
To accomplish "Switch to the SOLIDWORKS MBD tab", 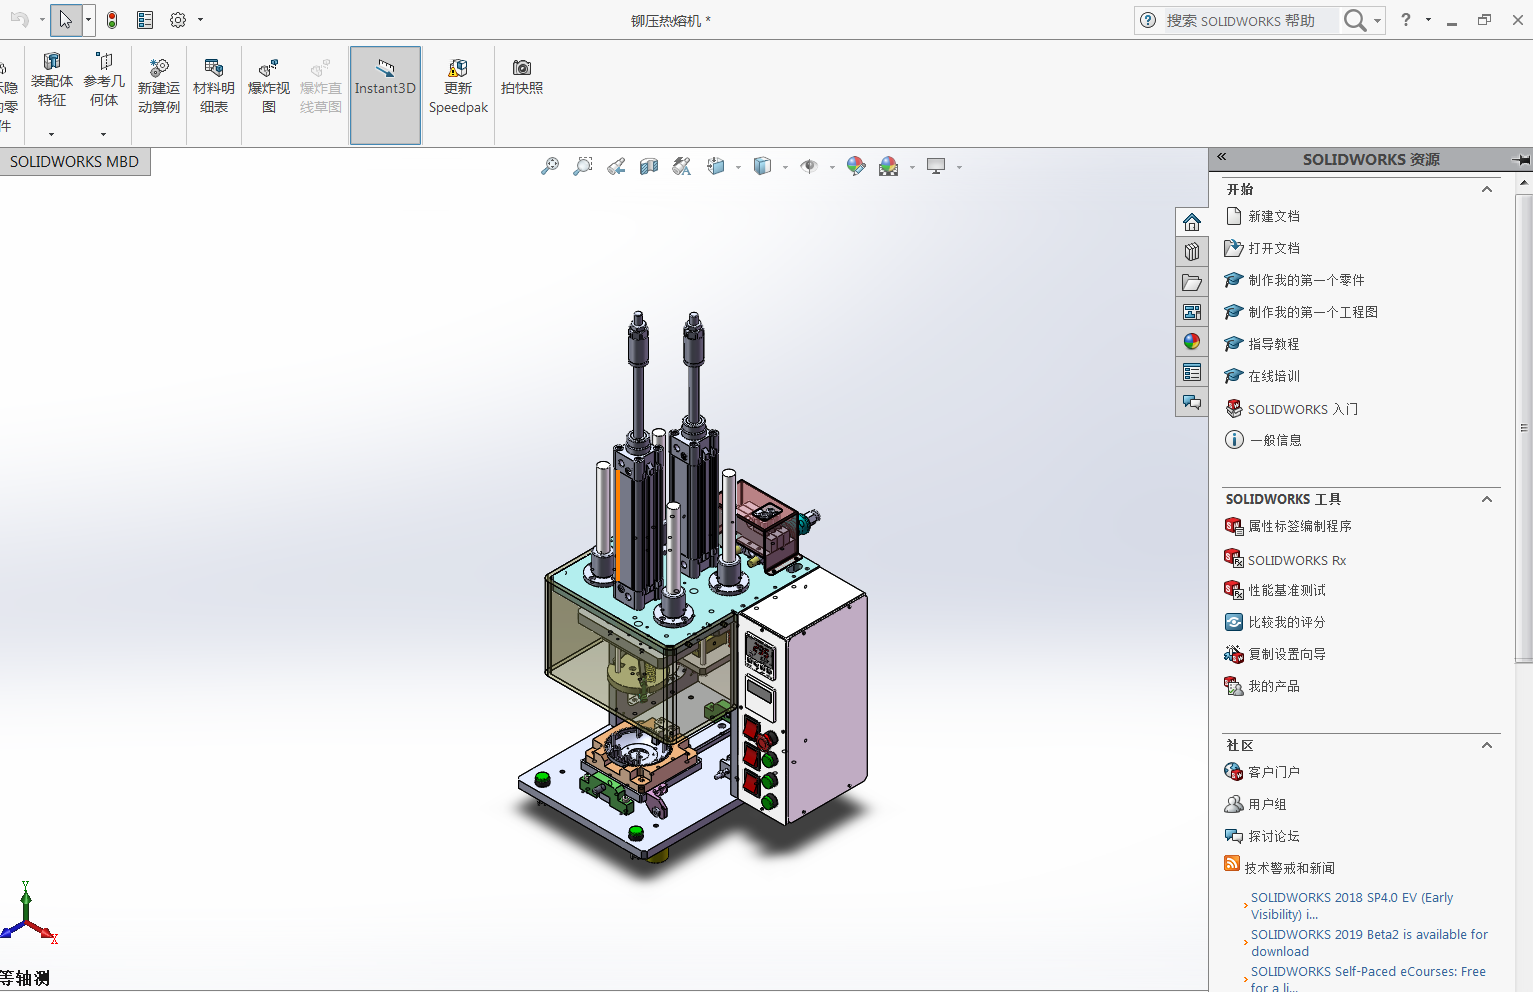I will 75,162.
